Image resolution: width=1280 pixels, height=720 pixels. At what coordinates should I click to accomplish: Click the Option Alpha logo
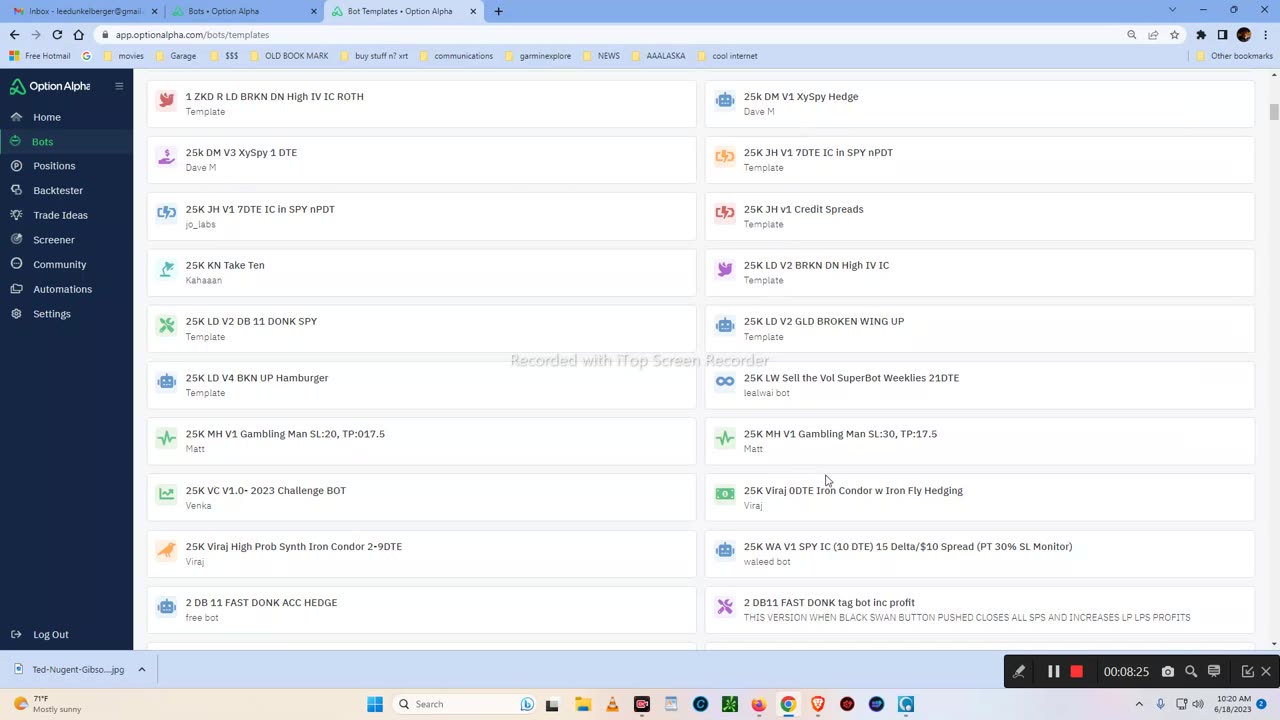[x=50, y=86]
